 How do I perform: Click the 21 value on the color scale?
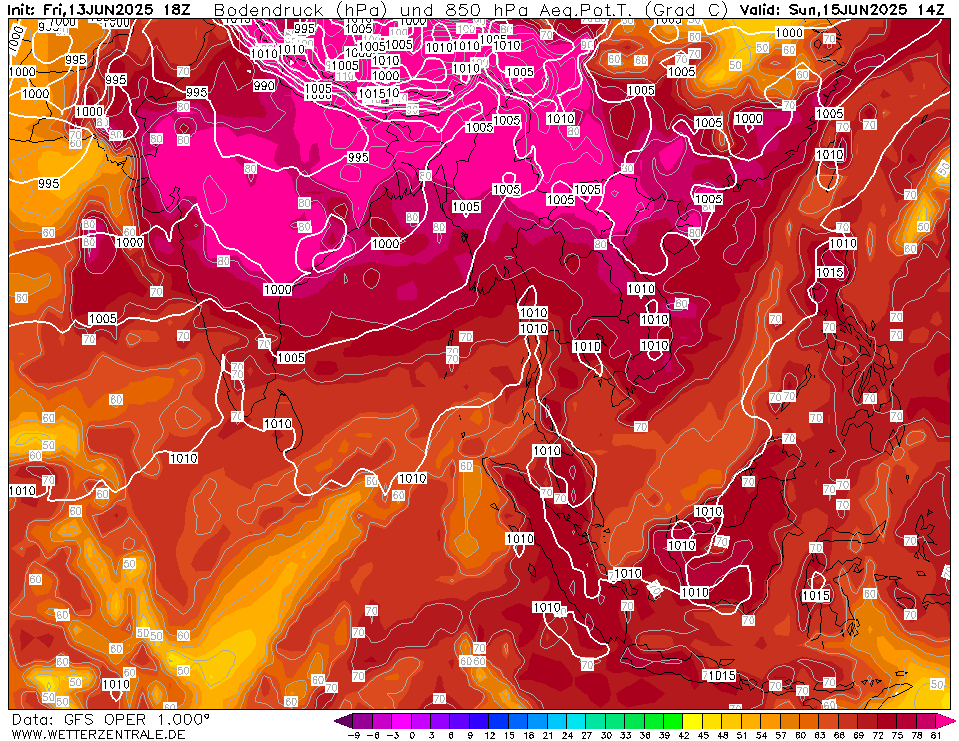click(547, 735)
